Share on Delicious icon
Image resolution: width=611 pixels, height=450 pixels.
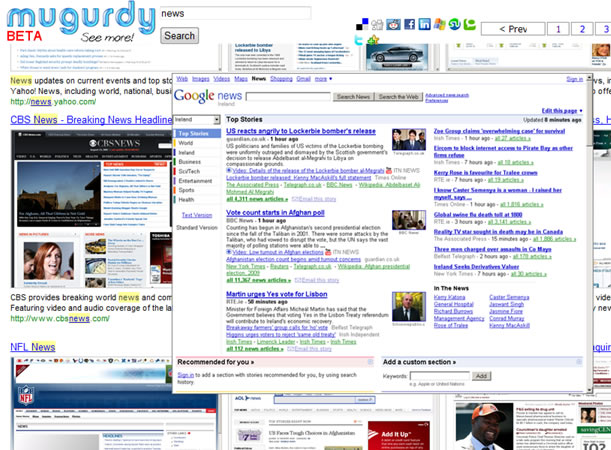362,24
